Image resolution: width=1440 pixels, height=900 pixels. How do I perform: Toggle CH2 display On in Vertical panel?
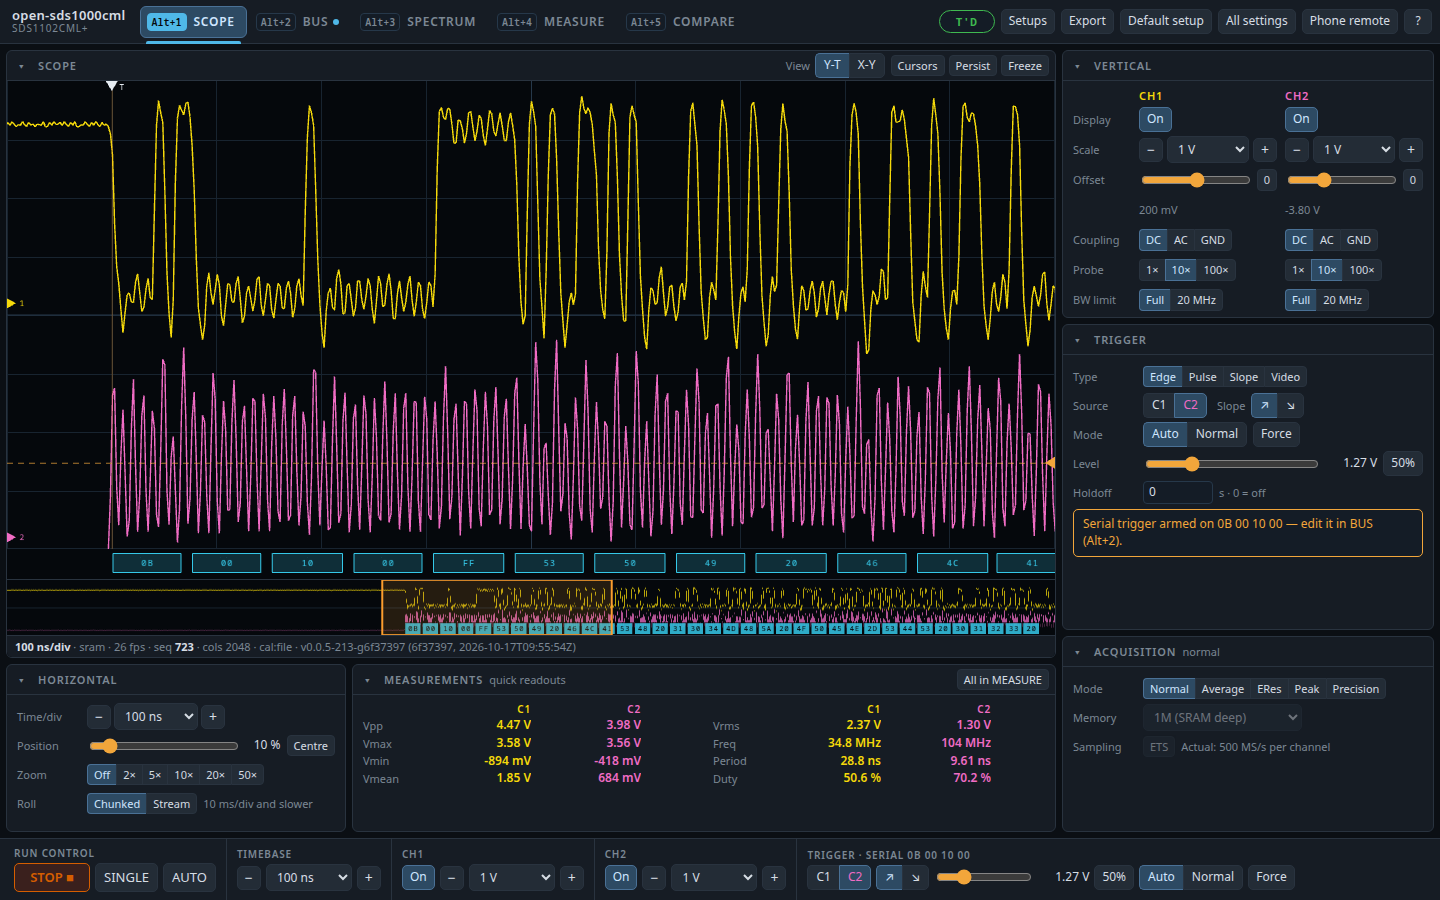1301,119
